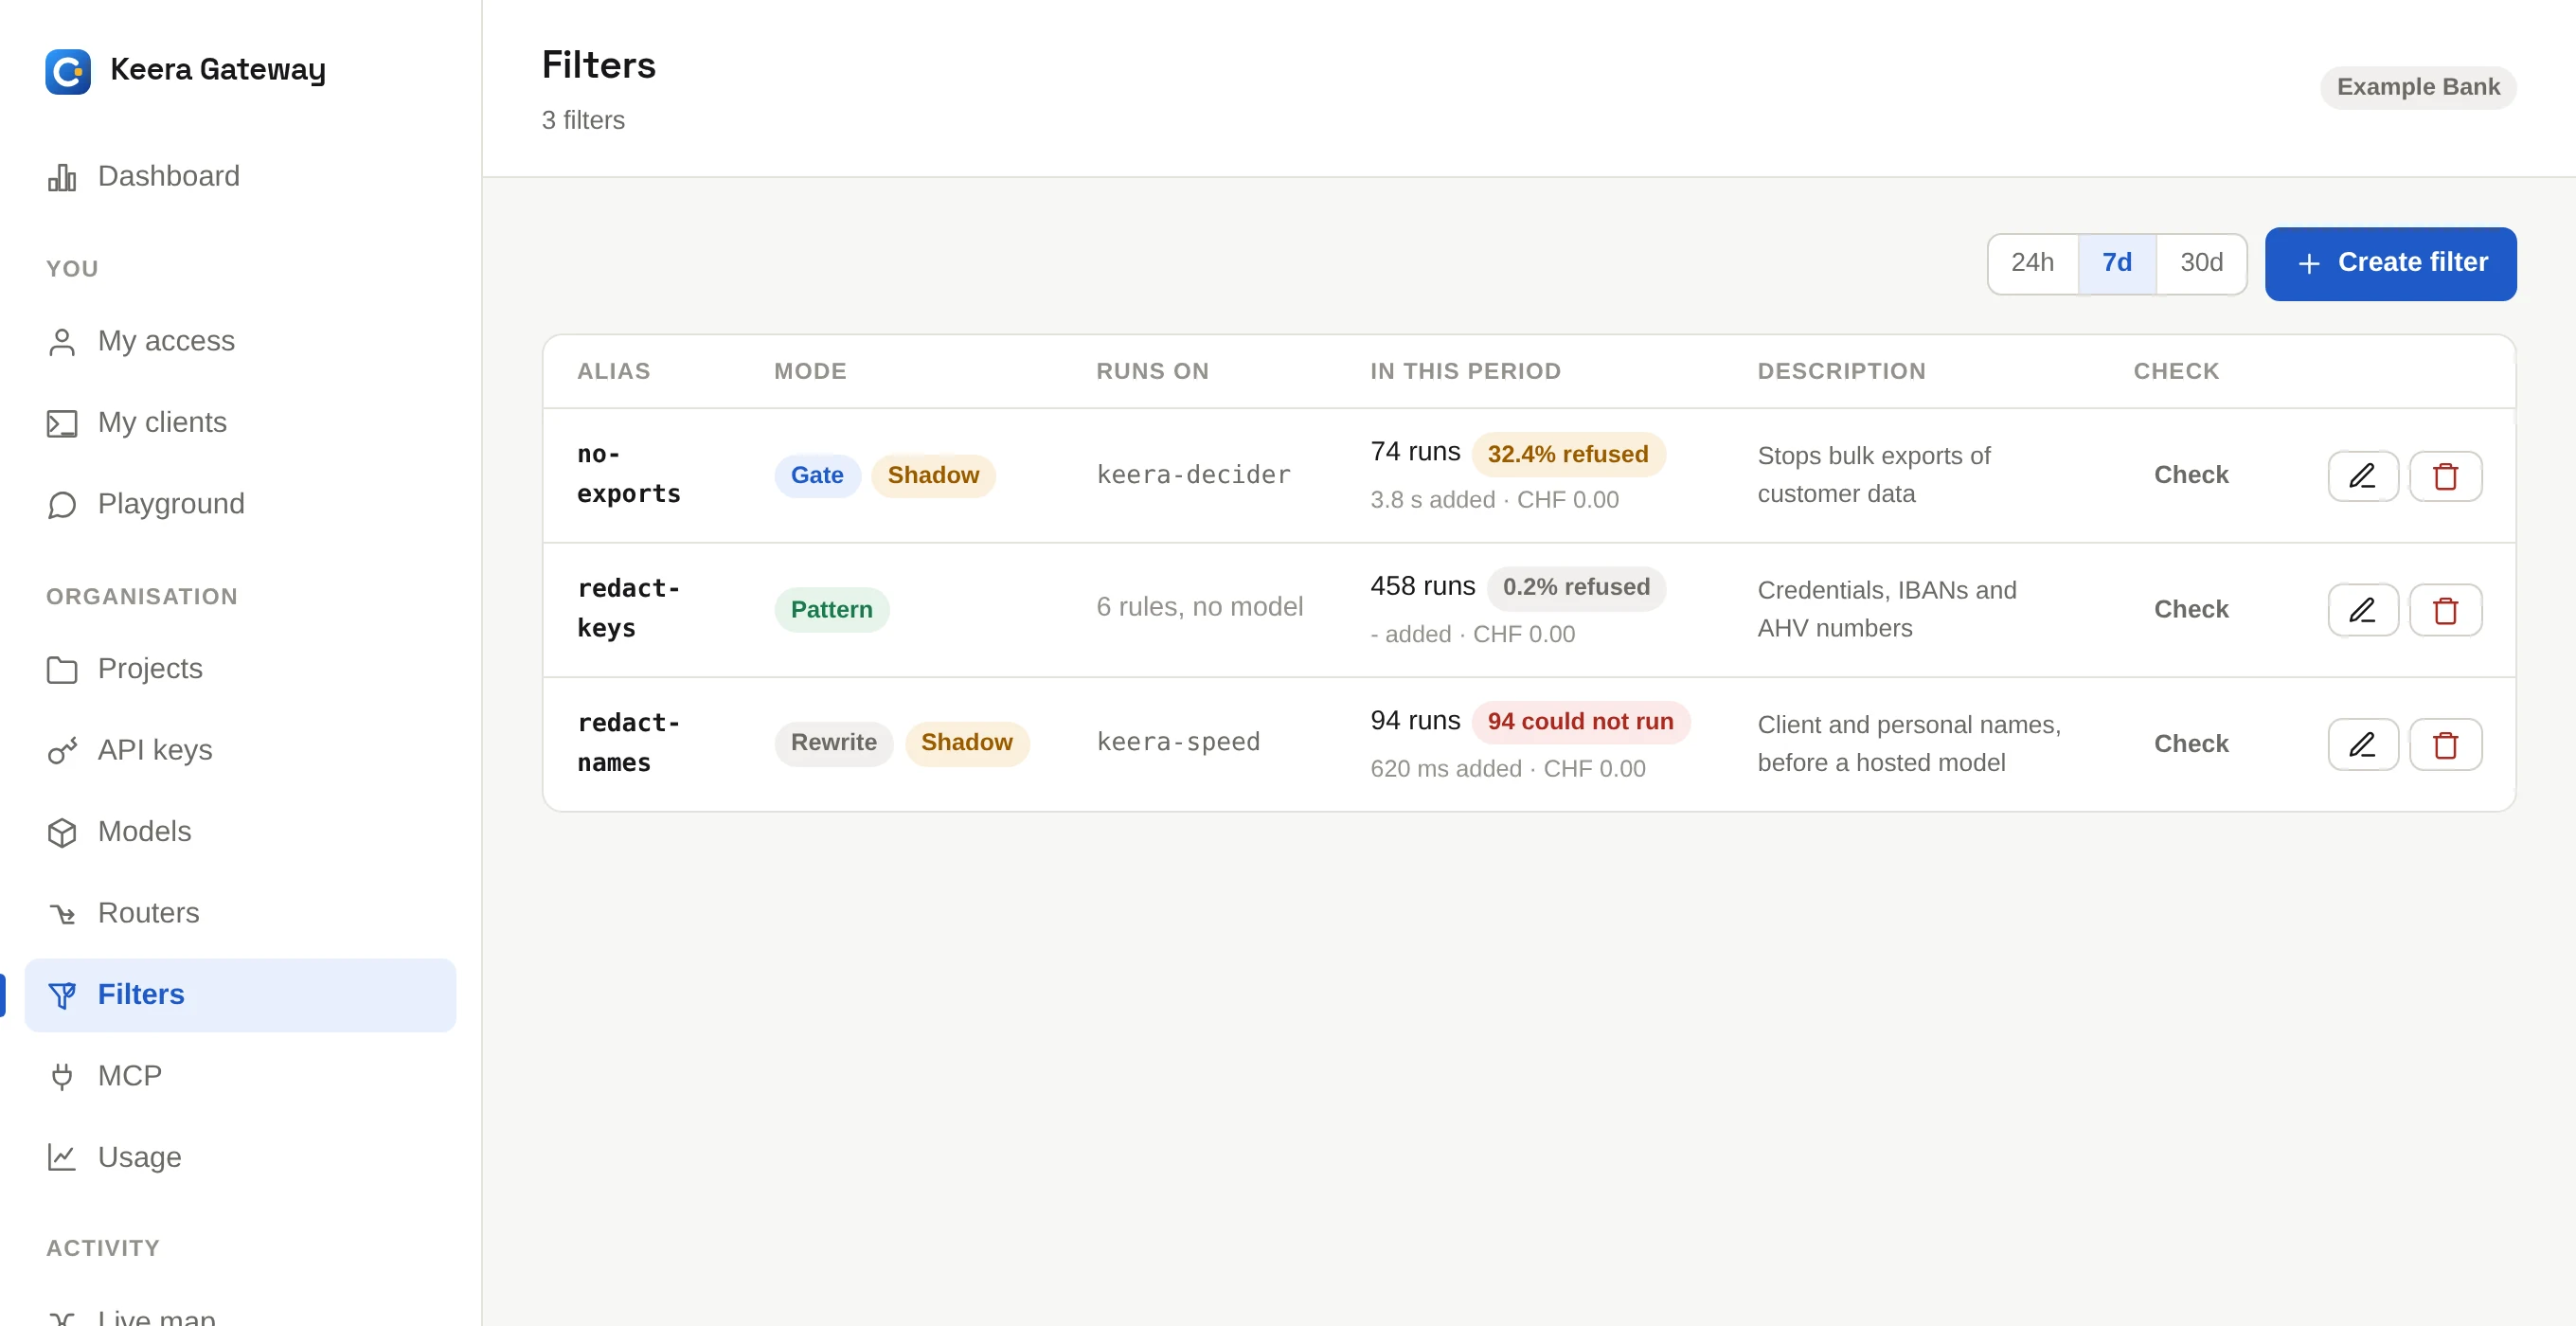This screenshot has width=2576, height=1326.
Task: Run Check on the redact-names filter
Action: (2190, 744)
